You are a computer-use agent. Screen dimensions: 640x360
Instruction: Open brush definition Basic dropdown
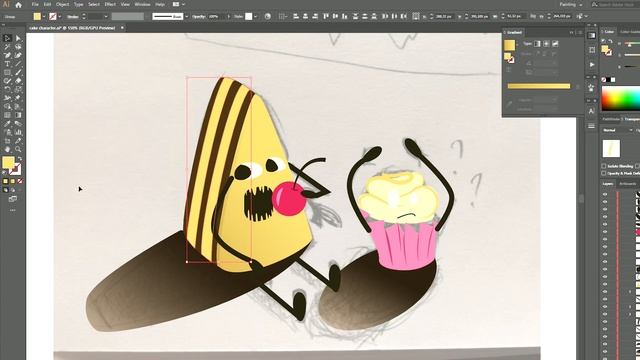tap(186, 16)
